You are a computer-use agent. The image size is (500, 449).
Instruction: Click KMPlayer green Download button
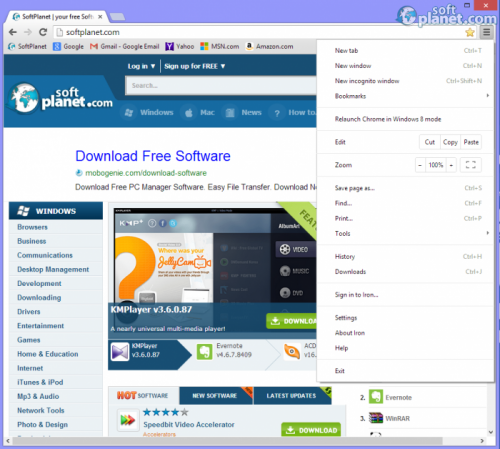tap(291, 321)
